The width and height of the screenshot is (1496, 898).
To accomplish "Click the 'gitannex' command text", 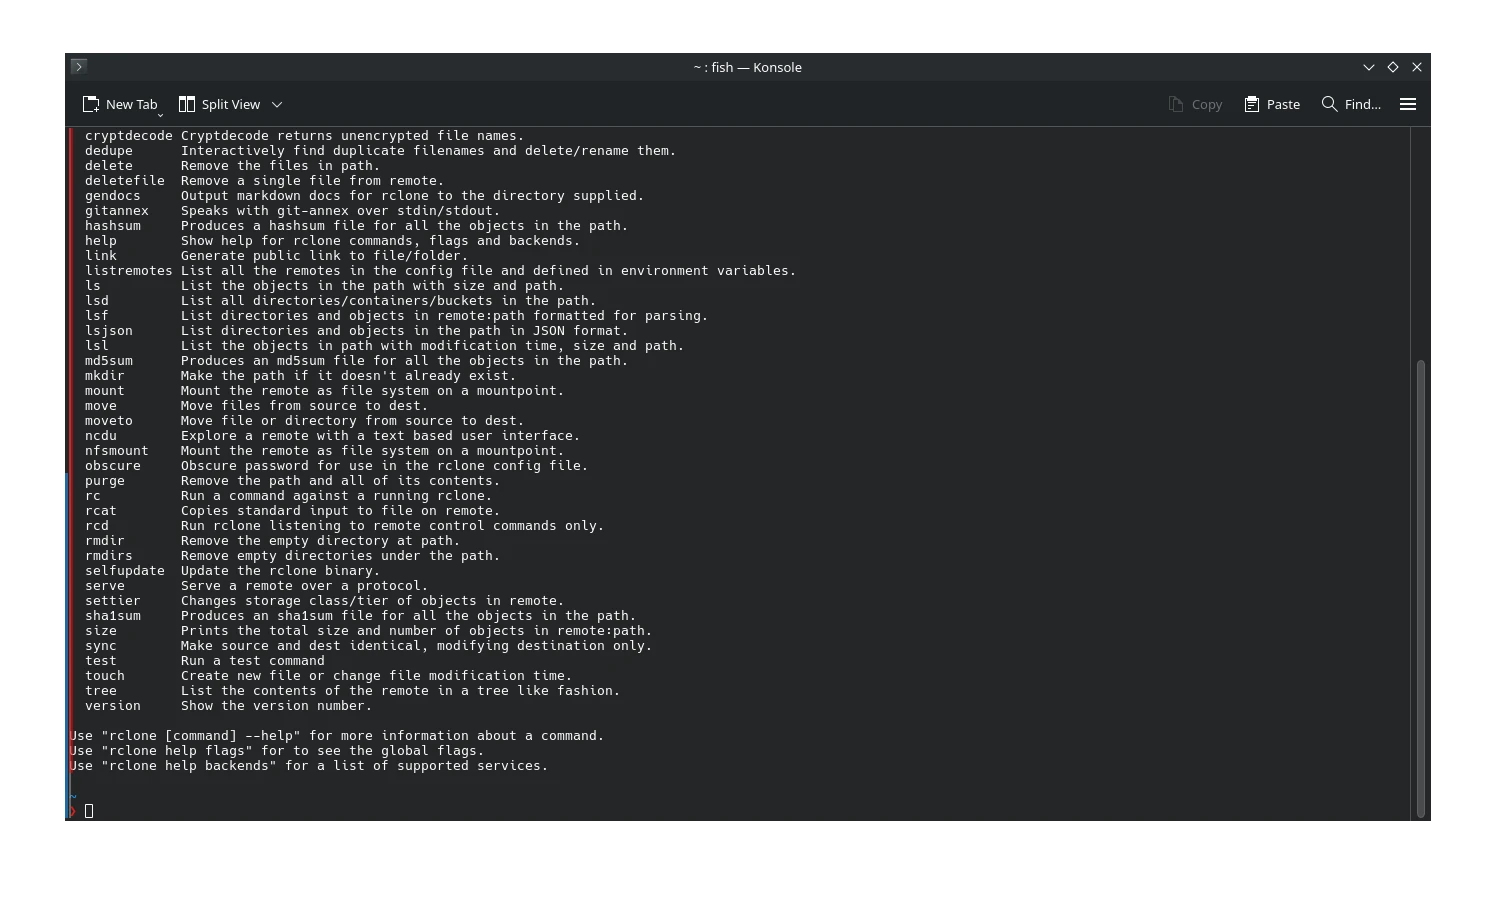I will pyautogui.click(x=117, y=211).
